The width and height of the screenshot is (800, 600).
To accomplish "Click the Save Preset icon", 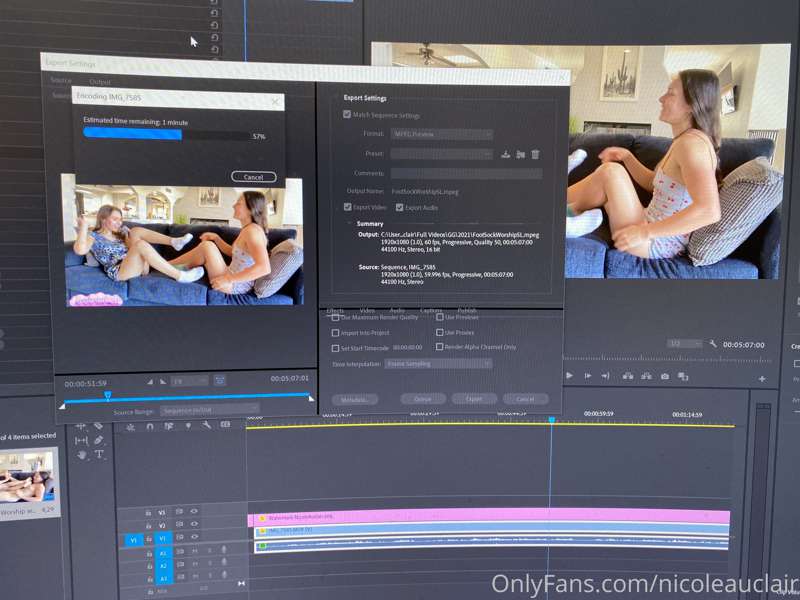I will 506,154.
